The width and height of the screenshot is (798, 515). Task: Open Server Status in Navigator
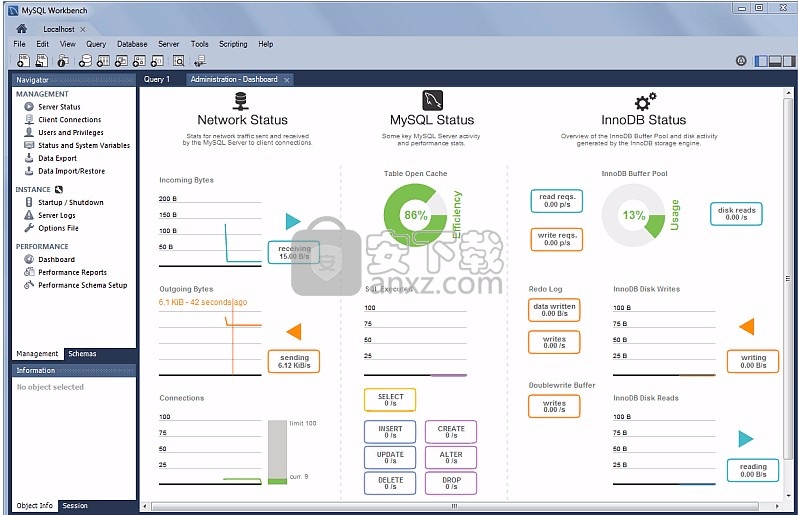59,107
